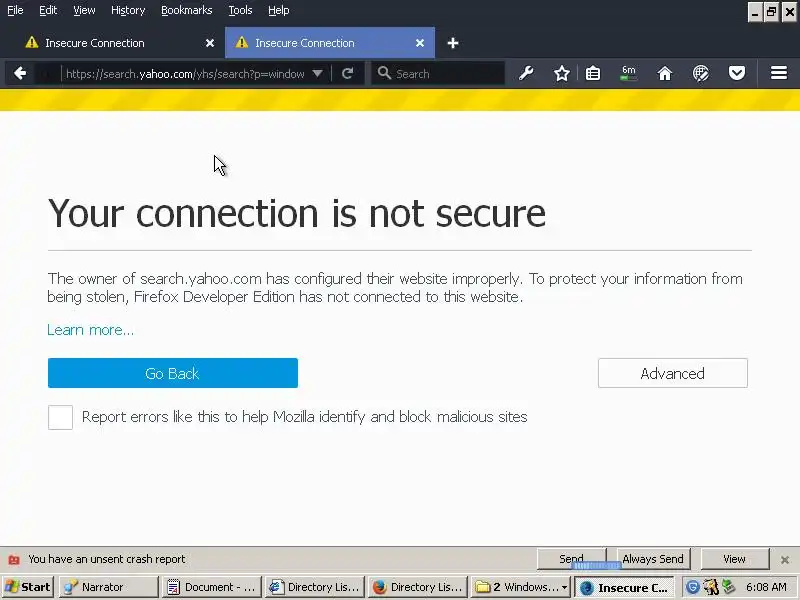Open the View menu
The image size is (800, 600).
point(84,10)
